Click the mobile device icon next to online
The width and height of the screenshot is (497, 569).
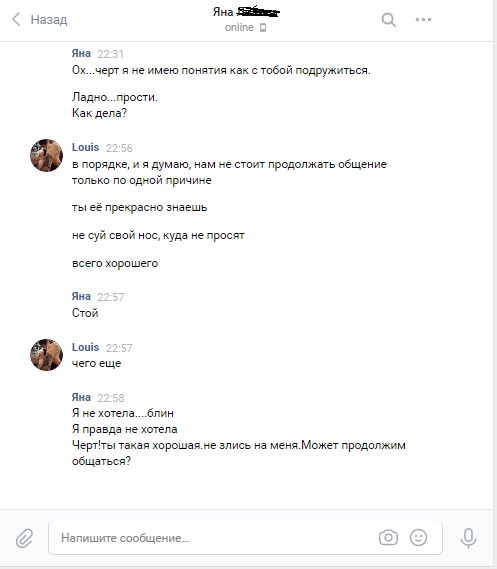pos(263,28)
